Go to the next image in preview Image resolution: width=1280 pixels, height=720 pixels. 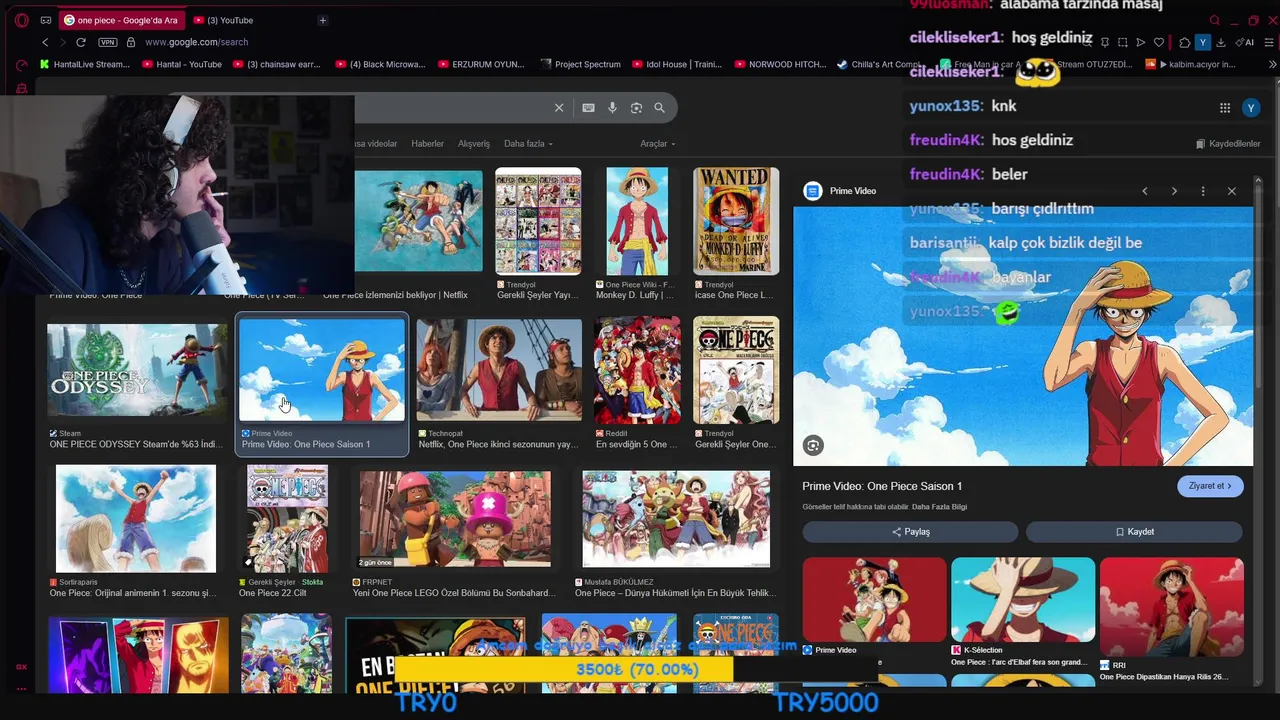[1174, 191]
